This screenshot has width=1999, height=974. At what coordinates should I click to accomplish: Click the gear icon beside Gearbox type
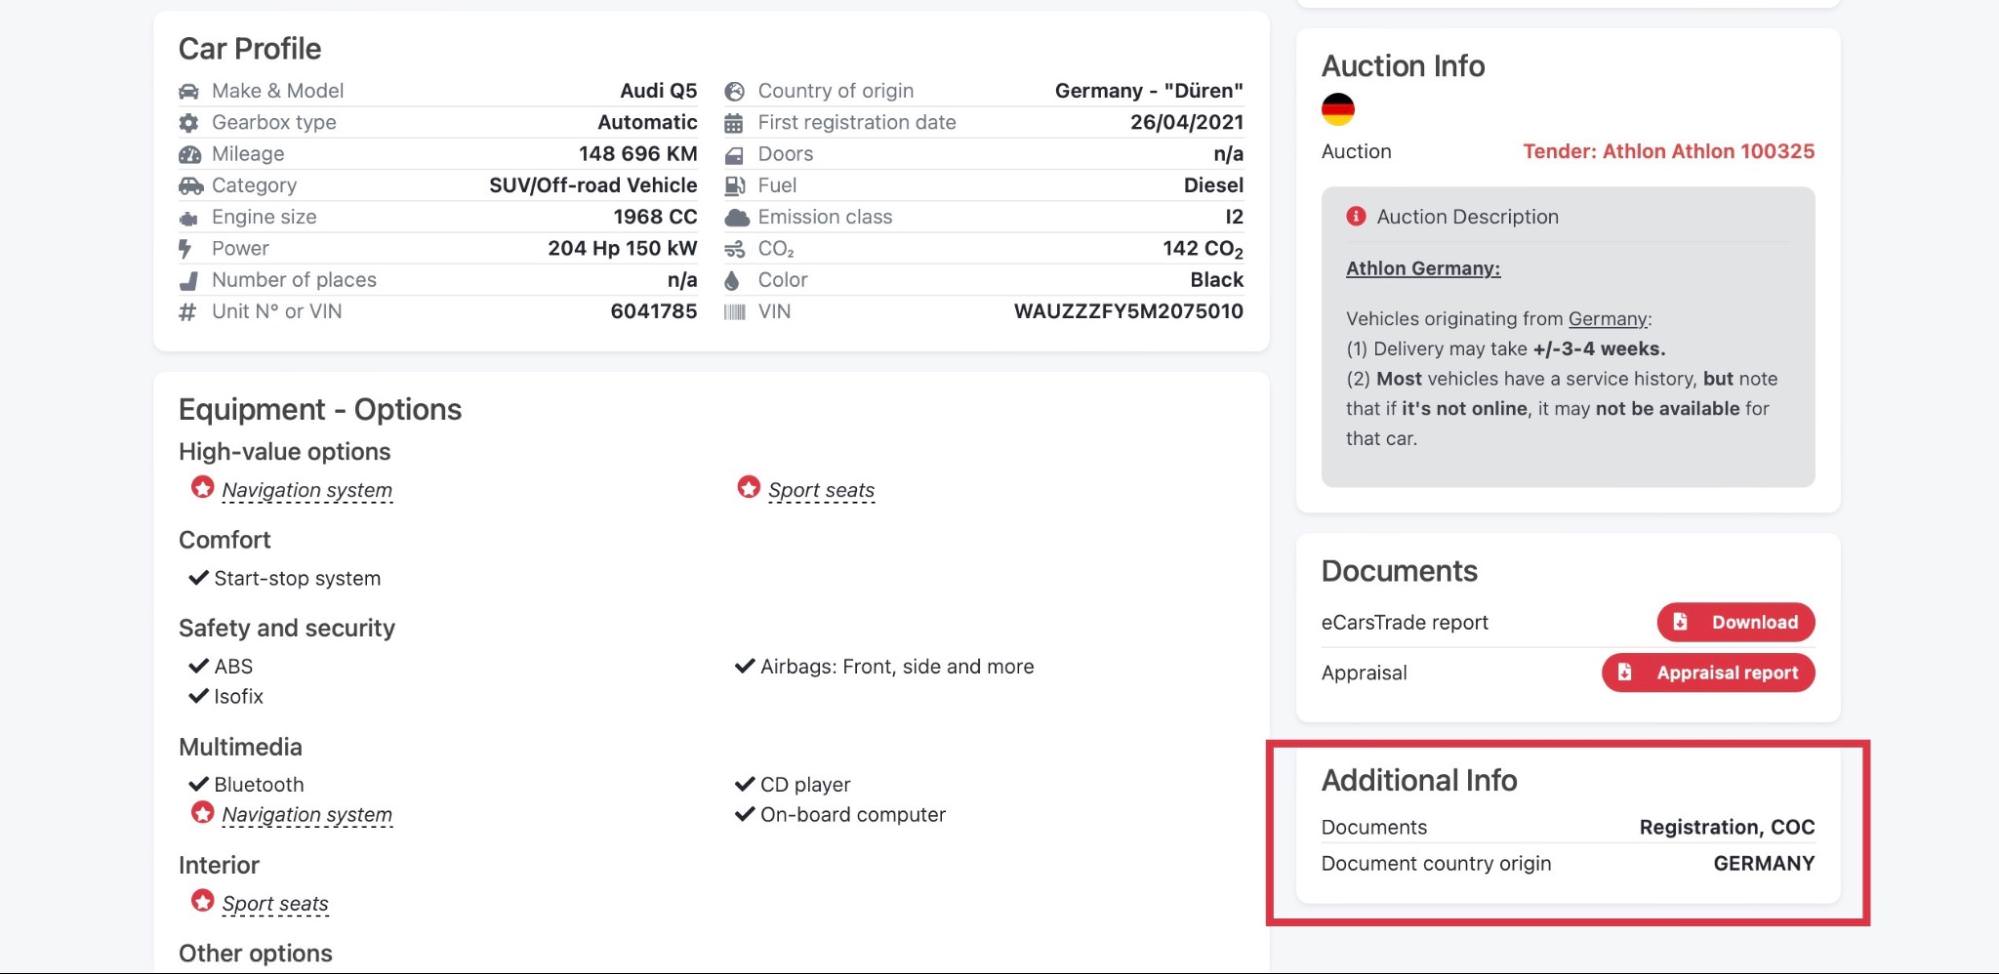click(188, 123)
